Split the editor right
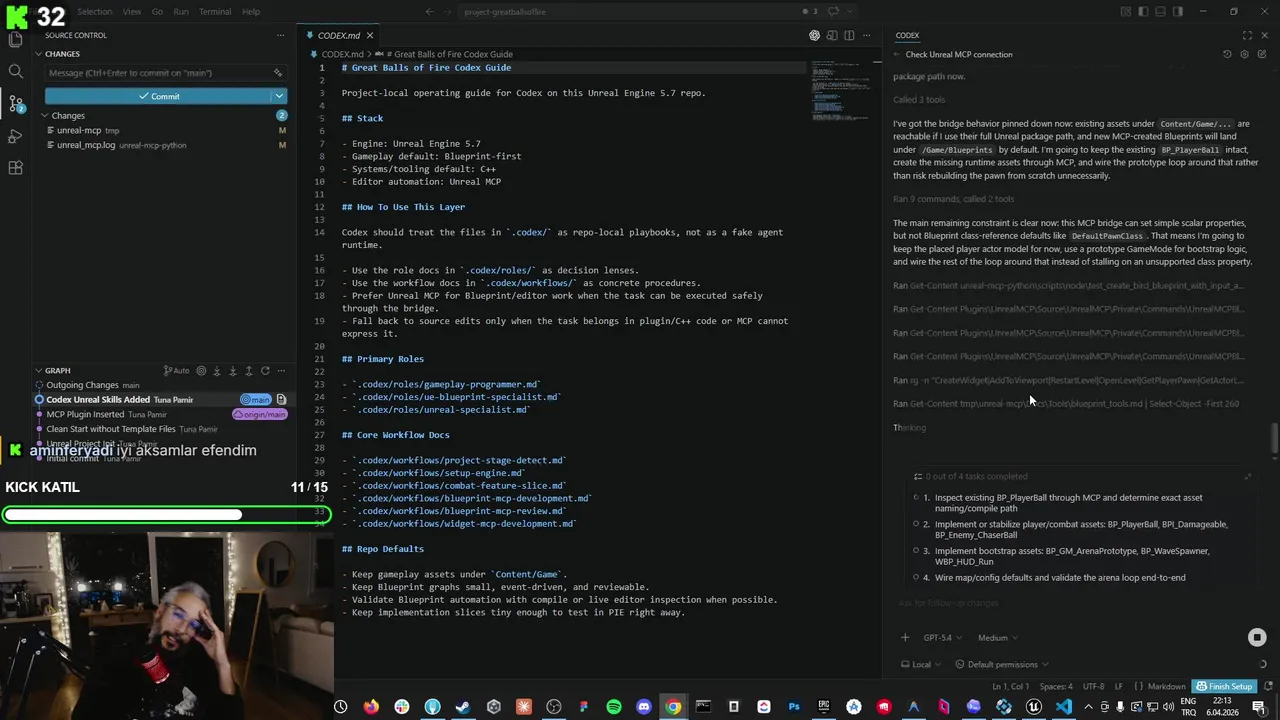 (849, 35)
